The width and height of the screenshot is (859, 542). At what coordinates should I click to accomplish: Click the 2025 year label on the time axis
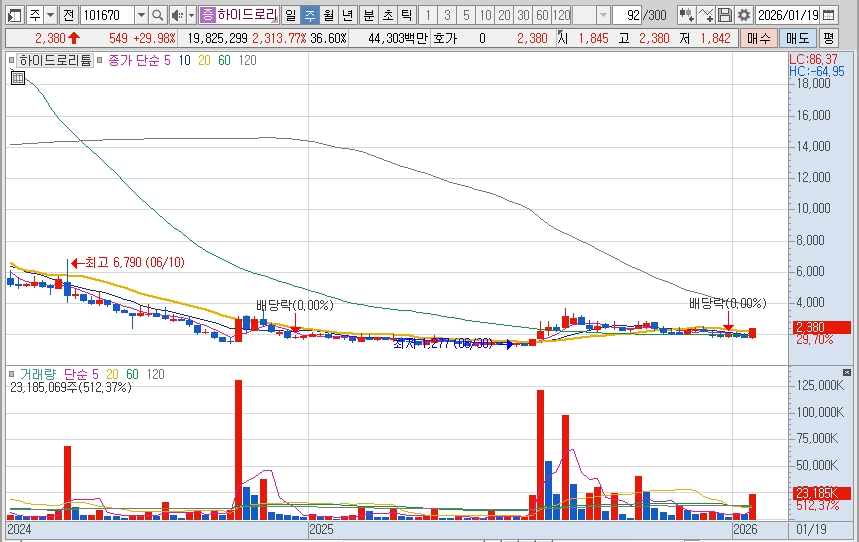point(321,529)
